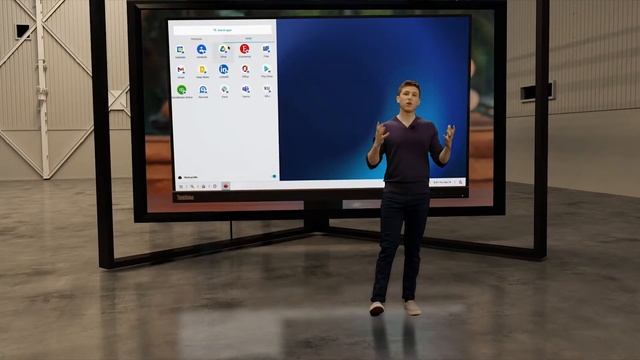Open the Google Drive triangle icon
Screen dimensions: 640x360
pos(223,49)
